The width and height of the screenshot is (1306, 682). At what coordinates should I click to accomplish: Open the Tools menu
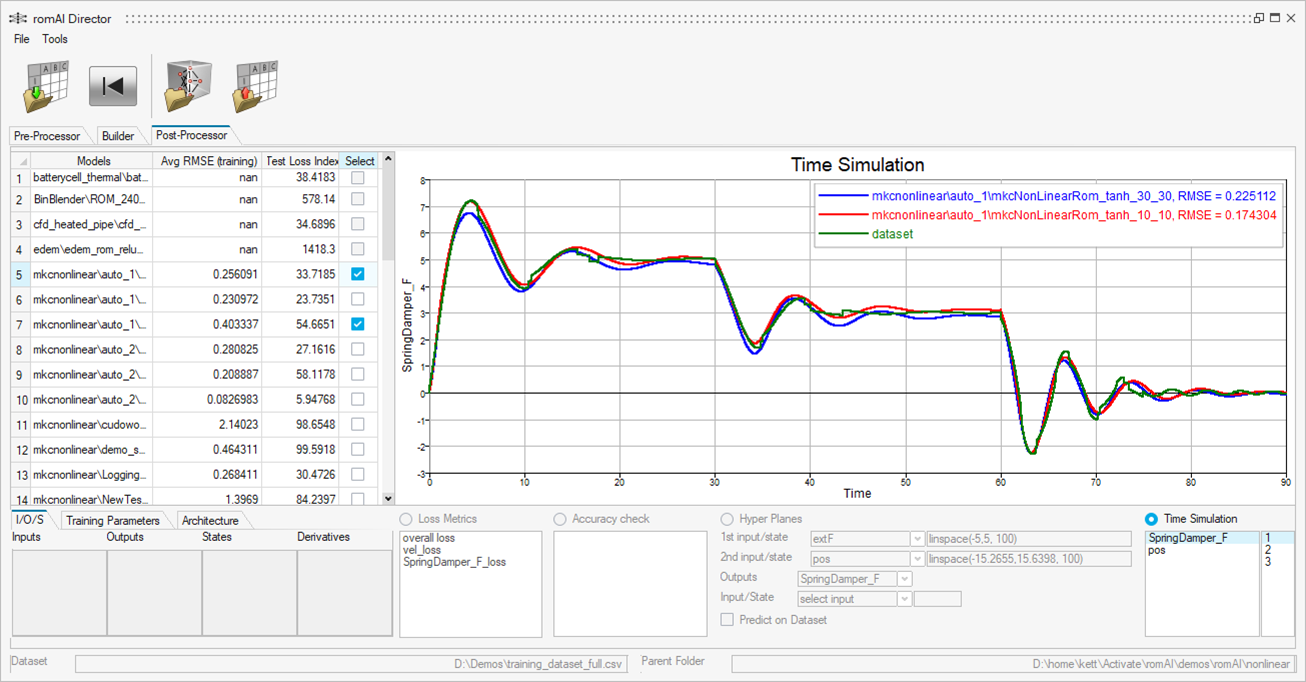pyautogui.click(x=55, y=39)
